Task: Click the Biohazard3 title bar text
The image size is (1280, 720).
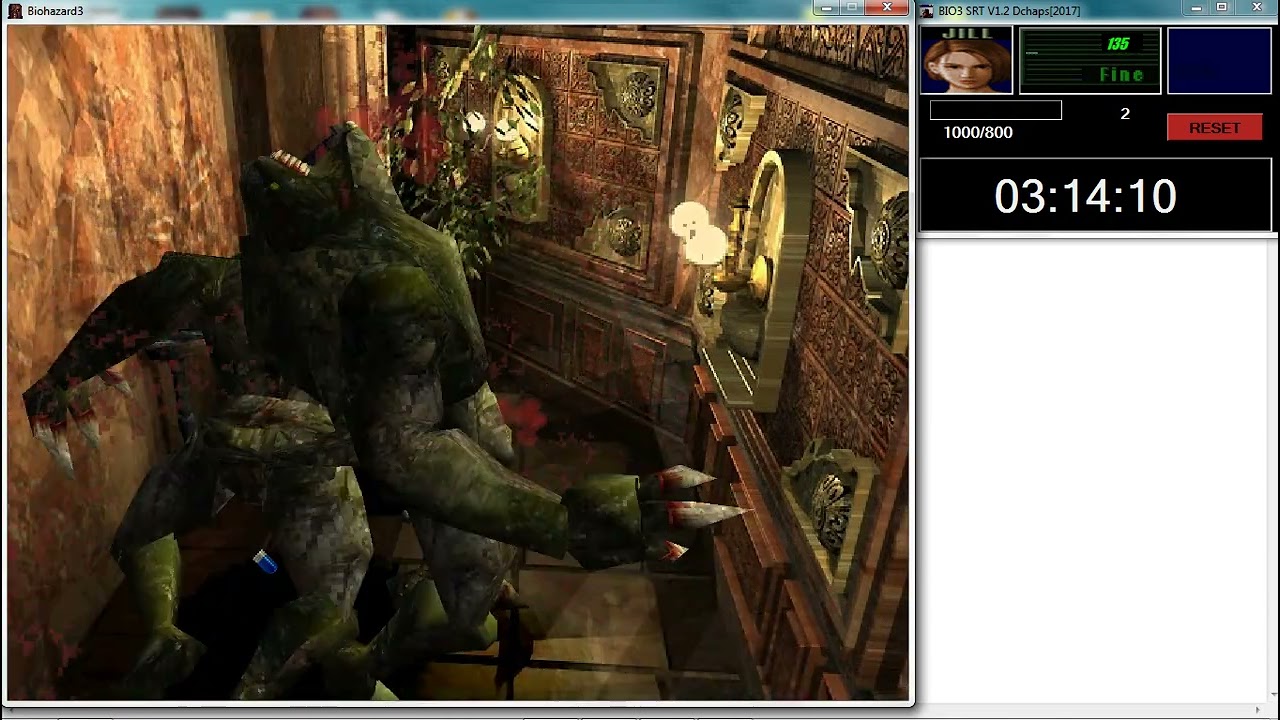Action: tap(55, 11)
